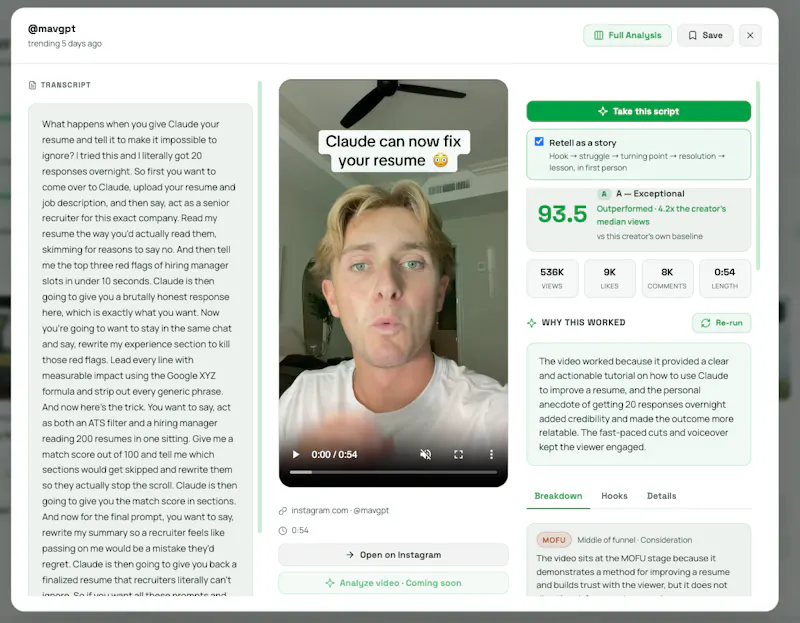Click Analyze video Coming soon button
The image size is (800, 623).
[393, 583]
